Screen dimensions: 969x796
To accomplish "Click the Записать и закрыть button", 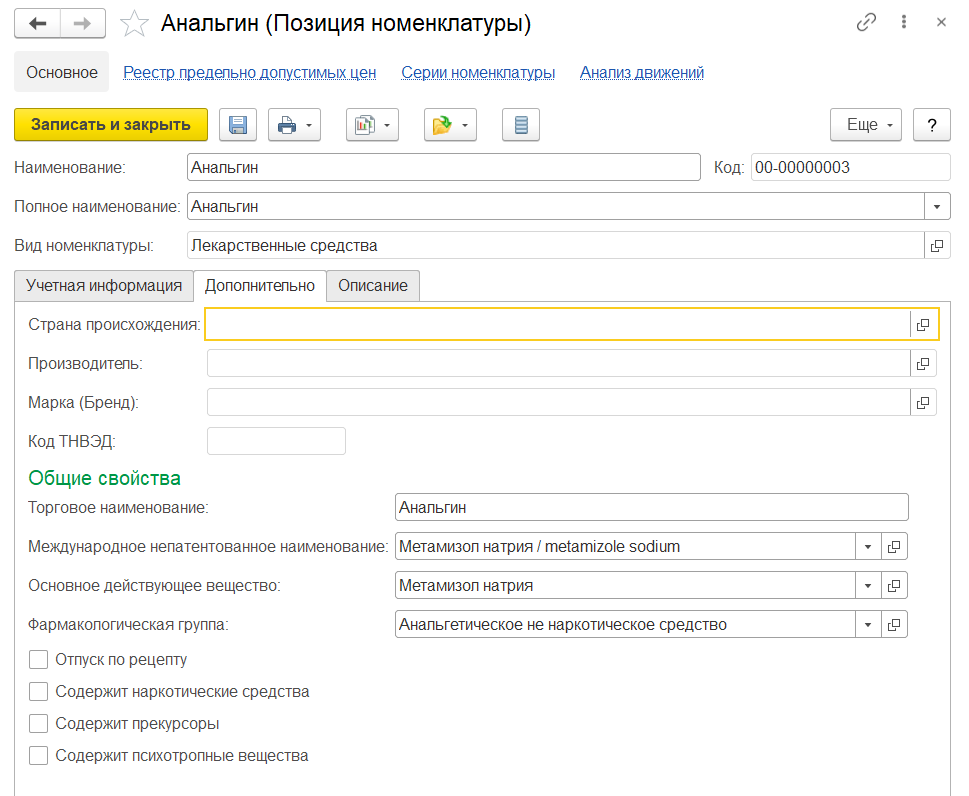I will click(110, 125).
